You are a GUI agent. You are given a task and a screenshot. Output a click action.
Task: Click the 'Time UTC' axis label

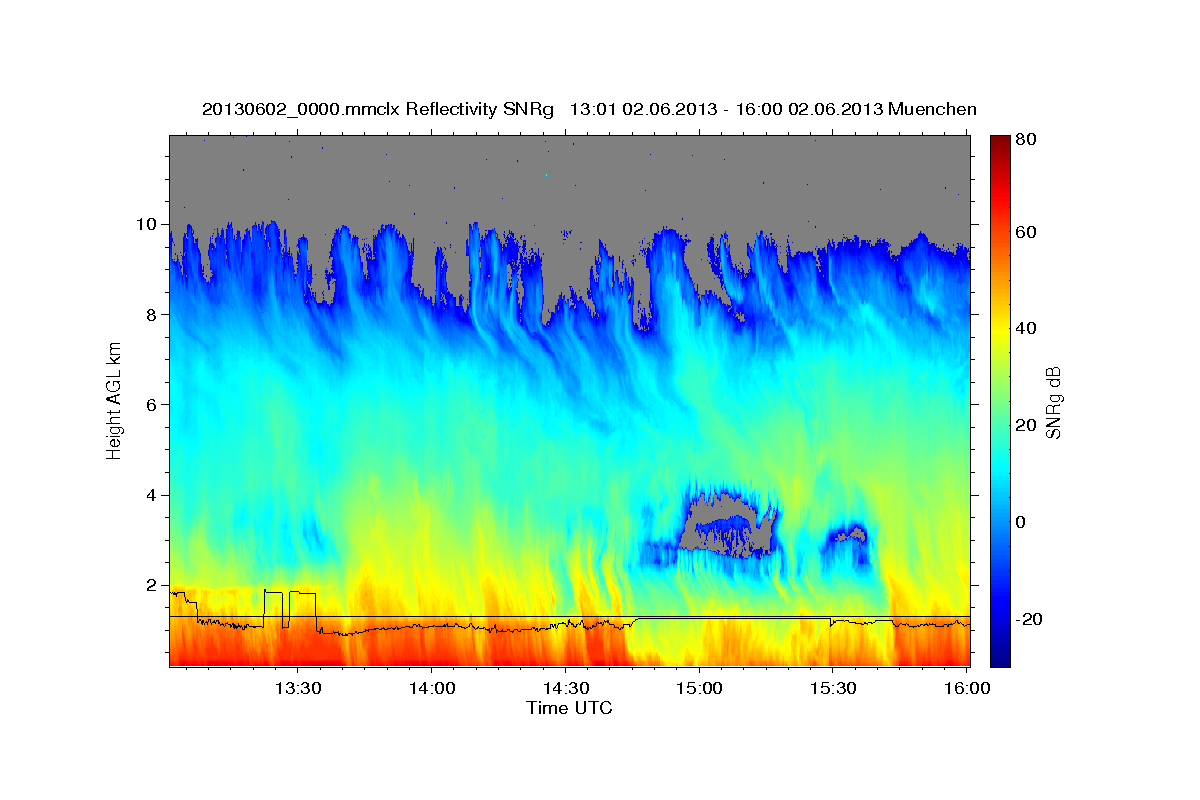click(569, 708)
